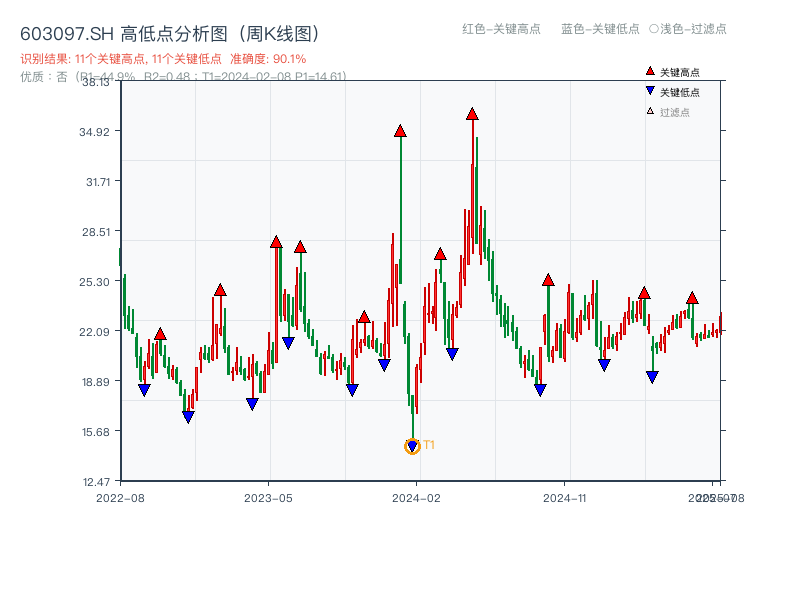Click the leftmost blue key-low triangle marker
The height and width of the screenshot is (600, 800).
(x=144, y=389)
